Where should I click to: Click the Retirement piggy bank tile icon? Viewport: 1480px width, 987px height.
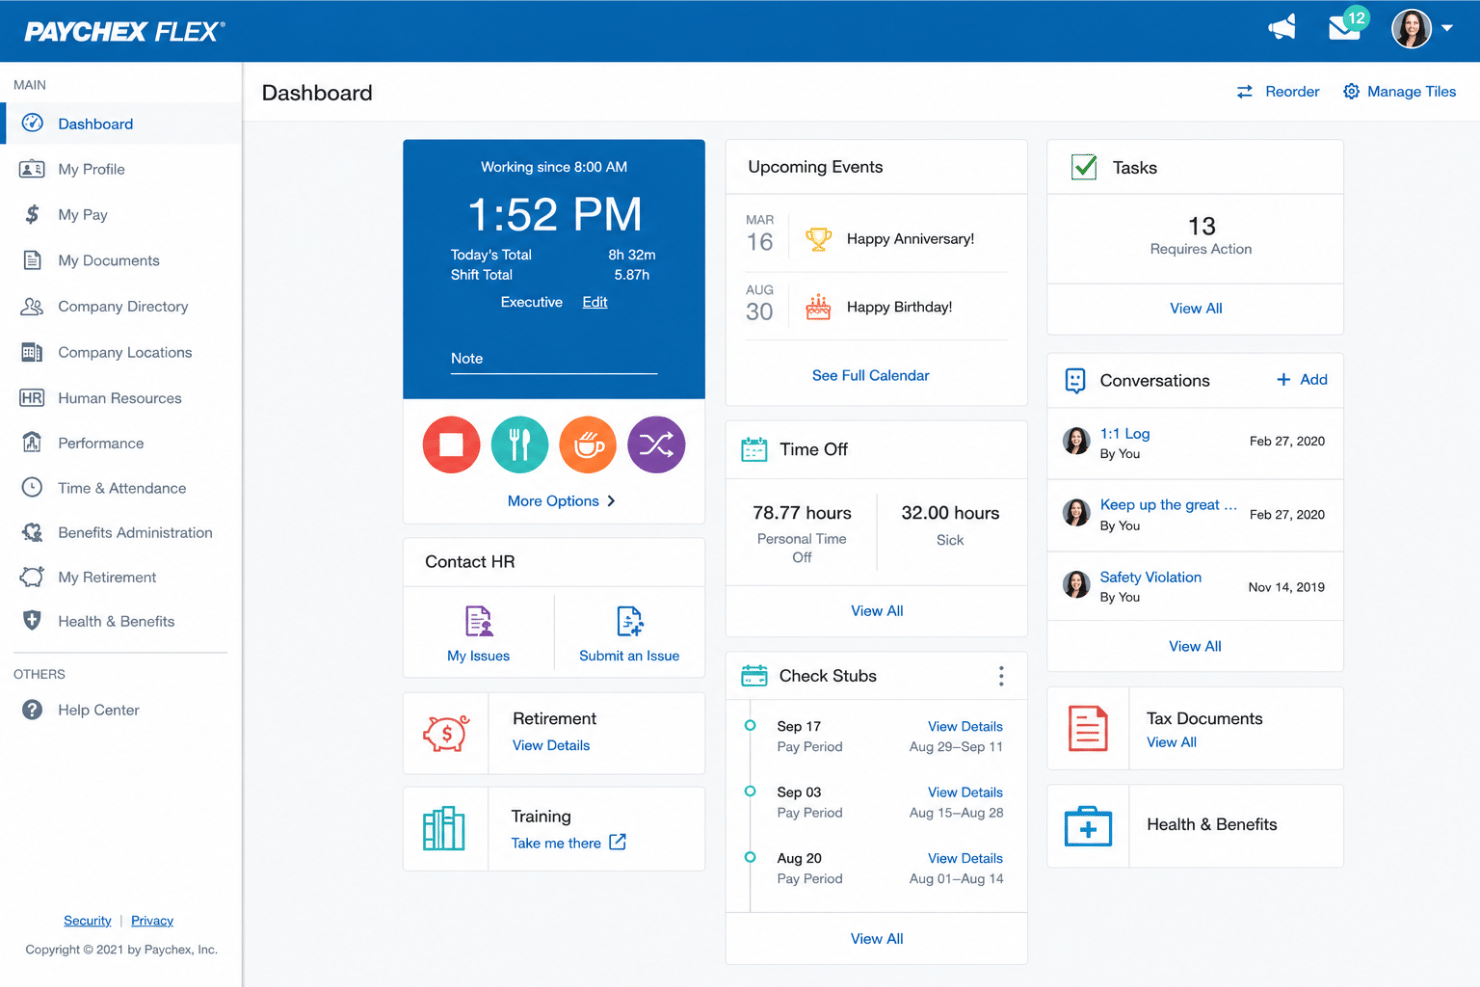(446, 733)
